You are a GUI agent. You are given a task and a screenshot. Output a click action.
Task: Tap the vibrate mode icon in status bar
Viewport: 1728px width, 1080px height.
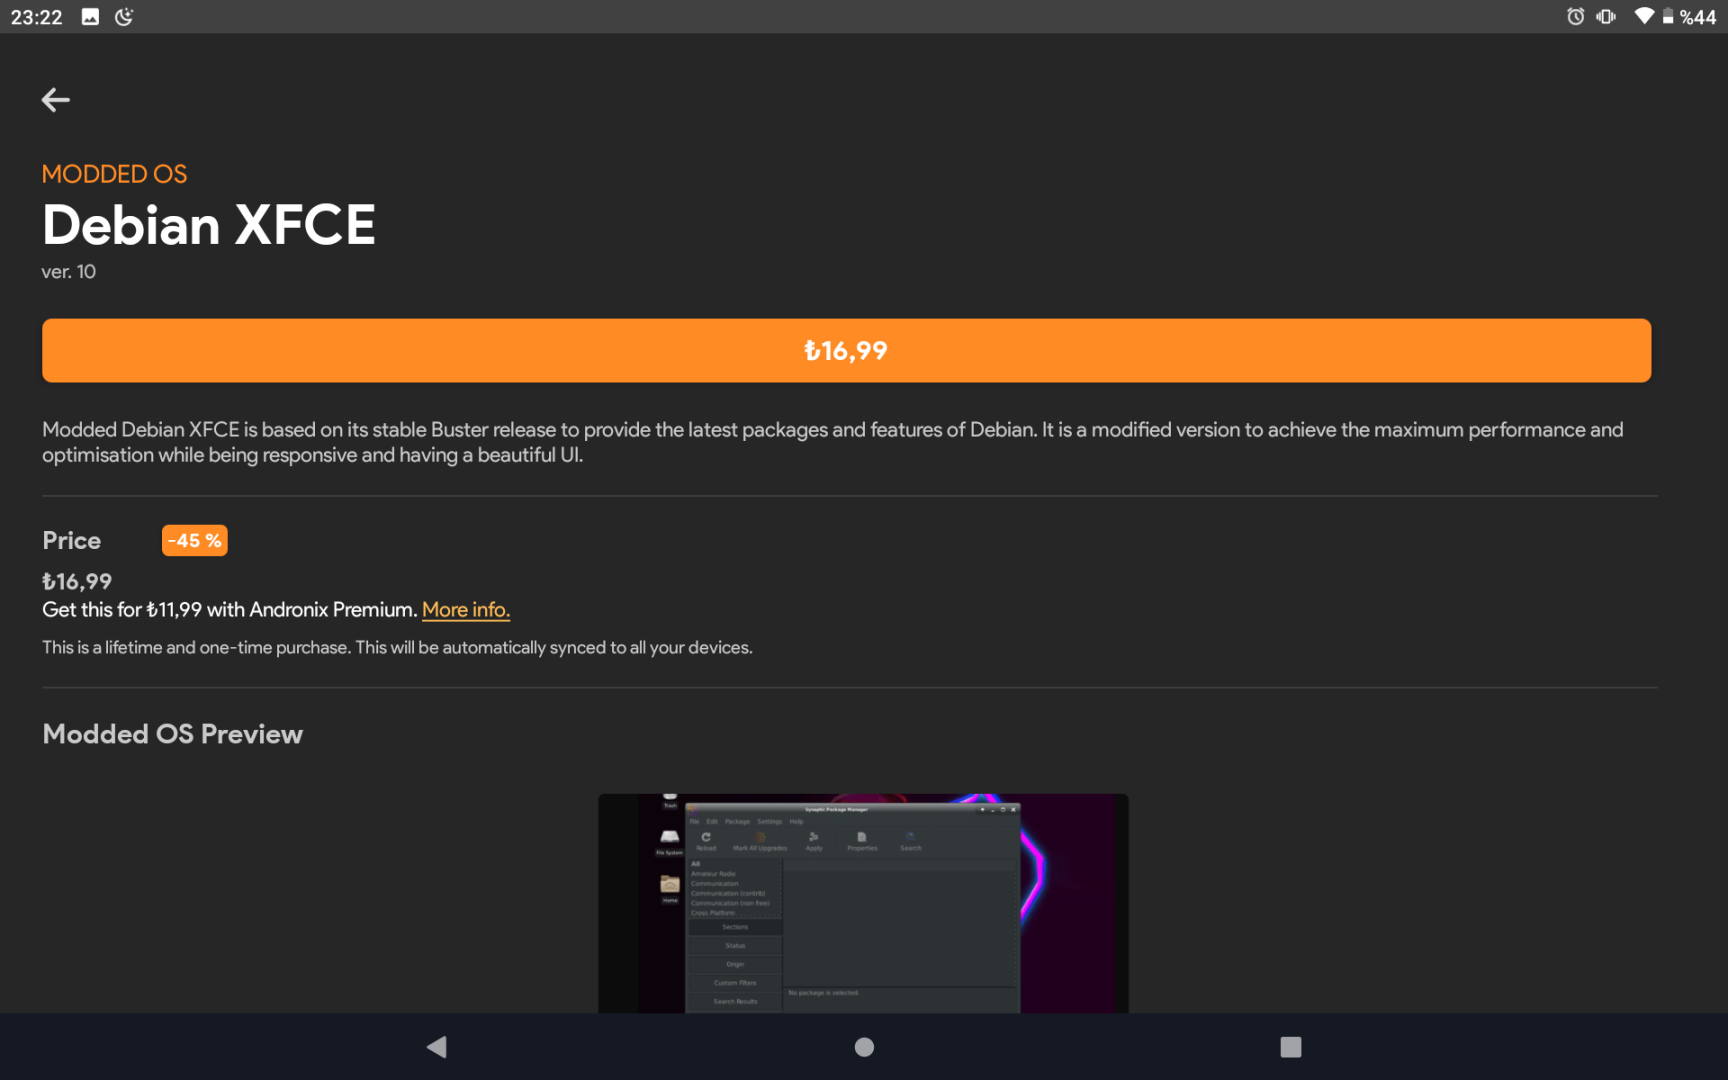click(x=1606, y=16)
